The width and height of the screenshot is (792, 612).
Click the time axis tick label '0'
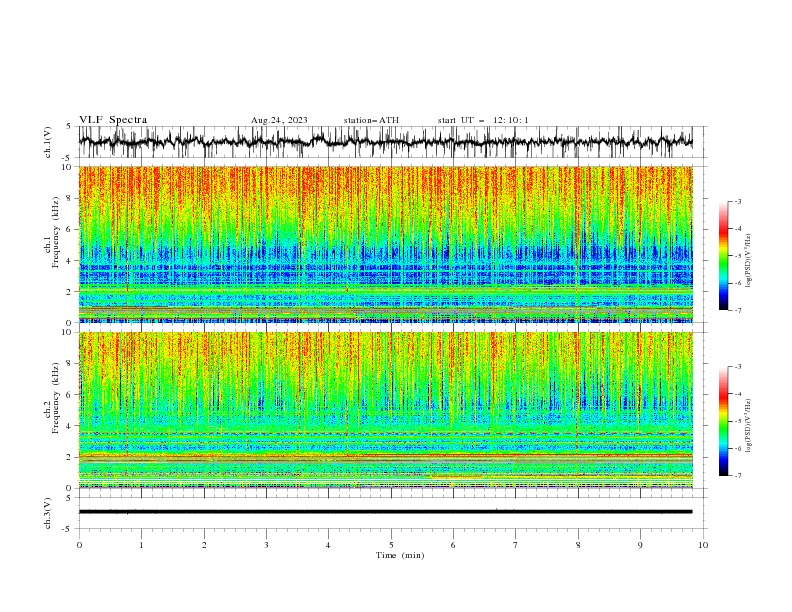(x=79, y=545)
